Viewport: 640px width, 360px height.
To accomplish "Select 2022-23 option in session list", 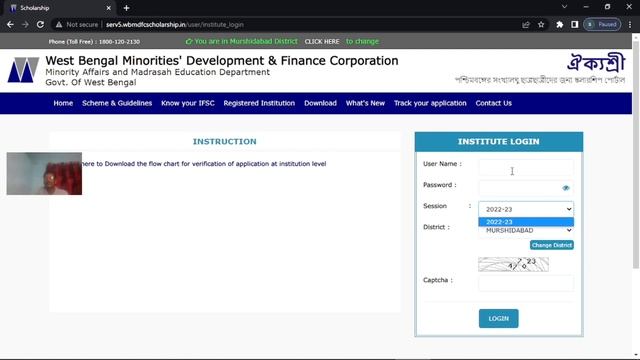I will [526, 222].
